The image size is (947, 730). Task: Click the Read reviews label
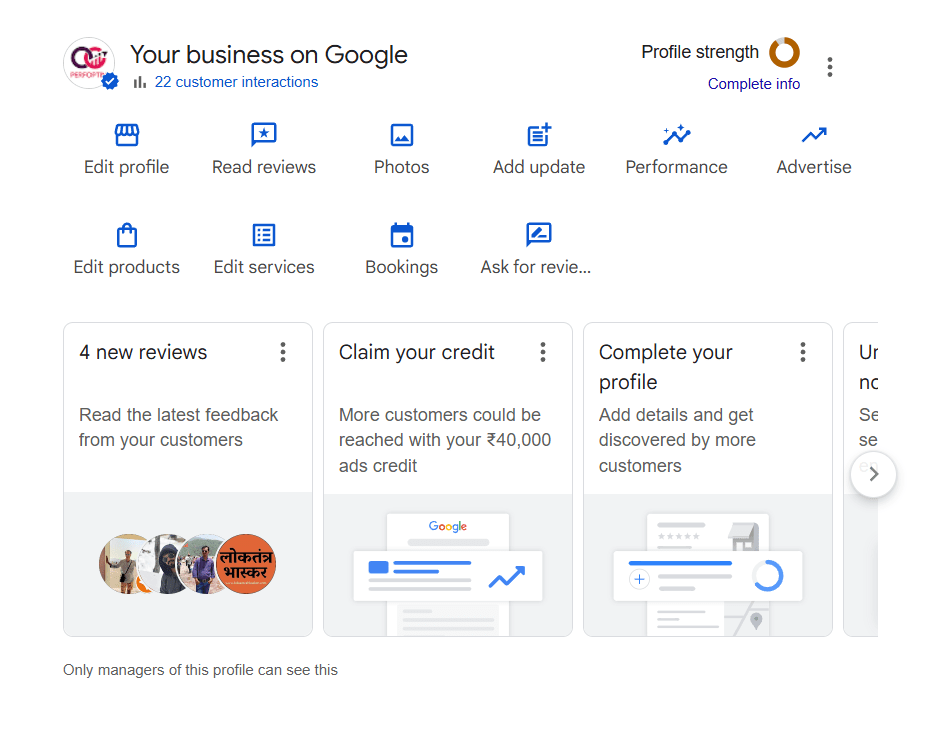[264, 167]
